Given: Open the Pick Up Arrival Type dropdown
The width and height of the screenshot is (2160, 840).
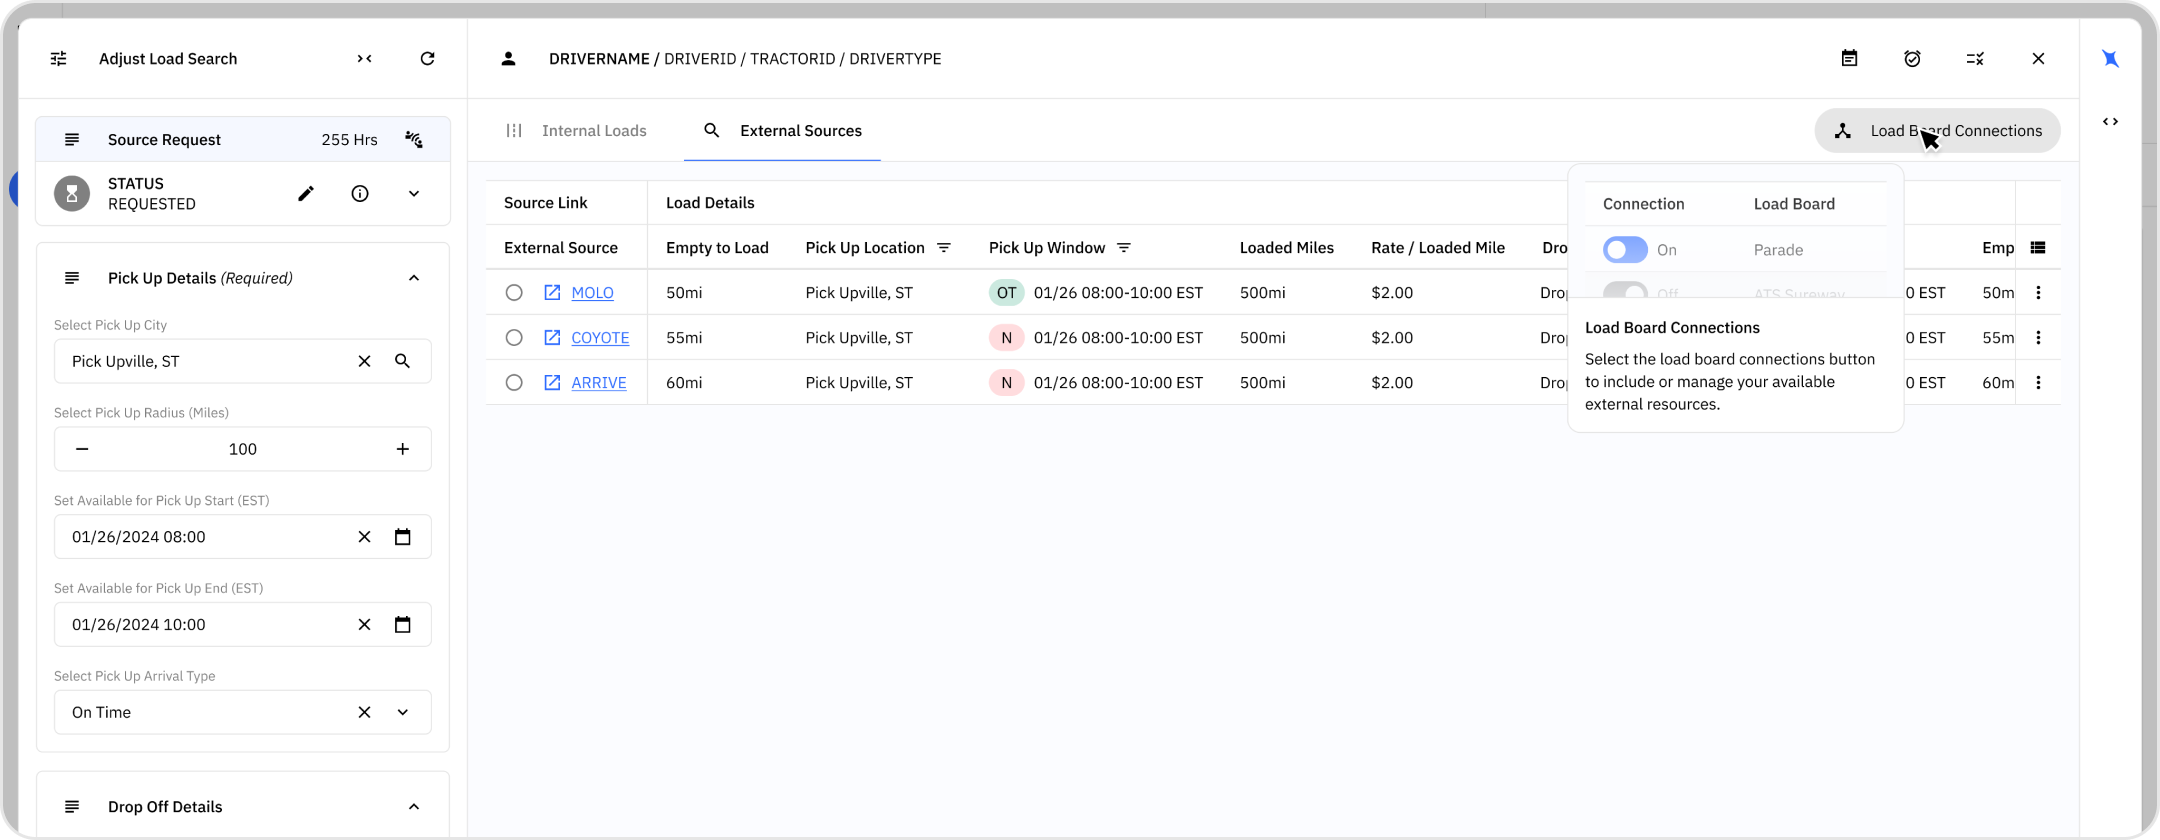Looking at the screenshot, I should [x=402, y=713].
